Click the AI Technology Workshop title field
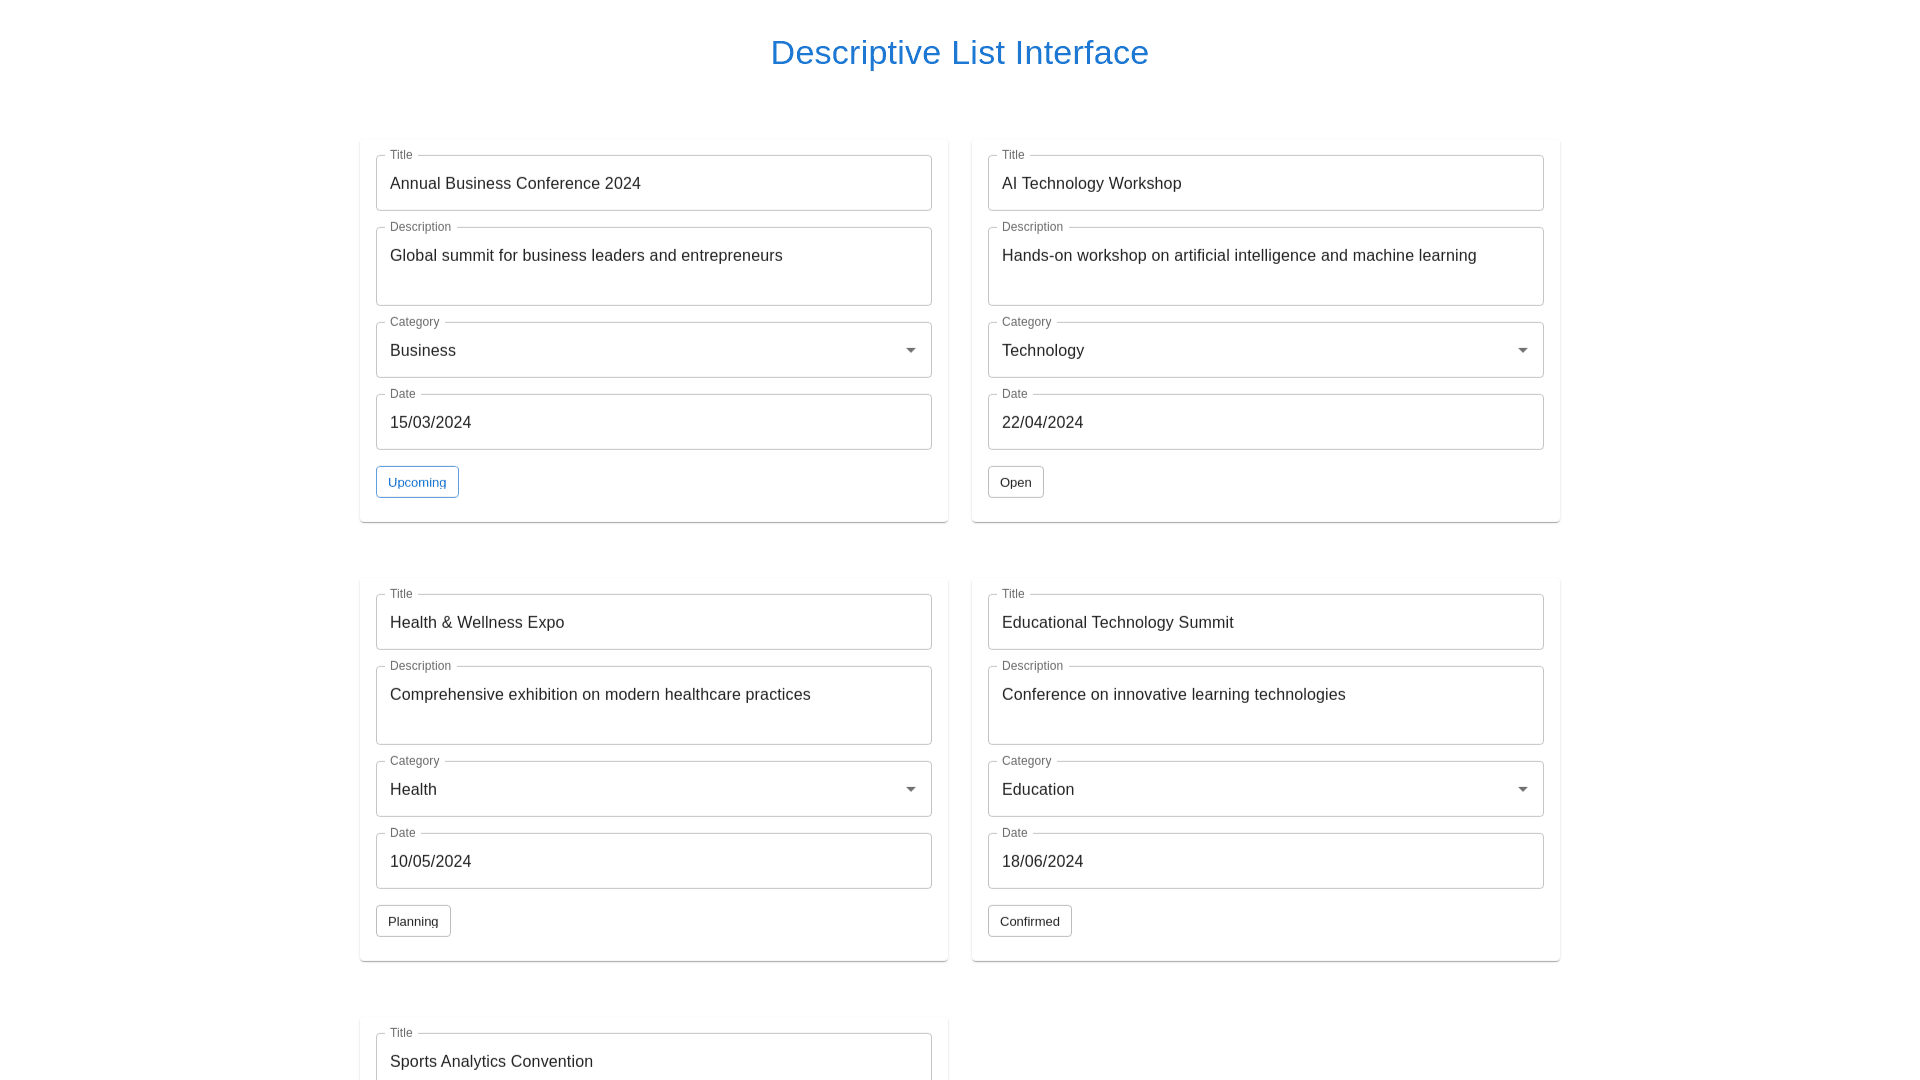Image resolution: width=1920 pixels, height=1080 pixels. click(1265, 183)
